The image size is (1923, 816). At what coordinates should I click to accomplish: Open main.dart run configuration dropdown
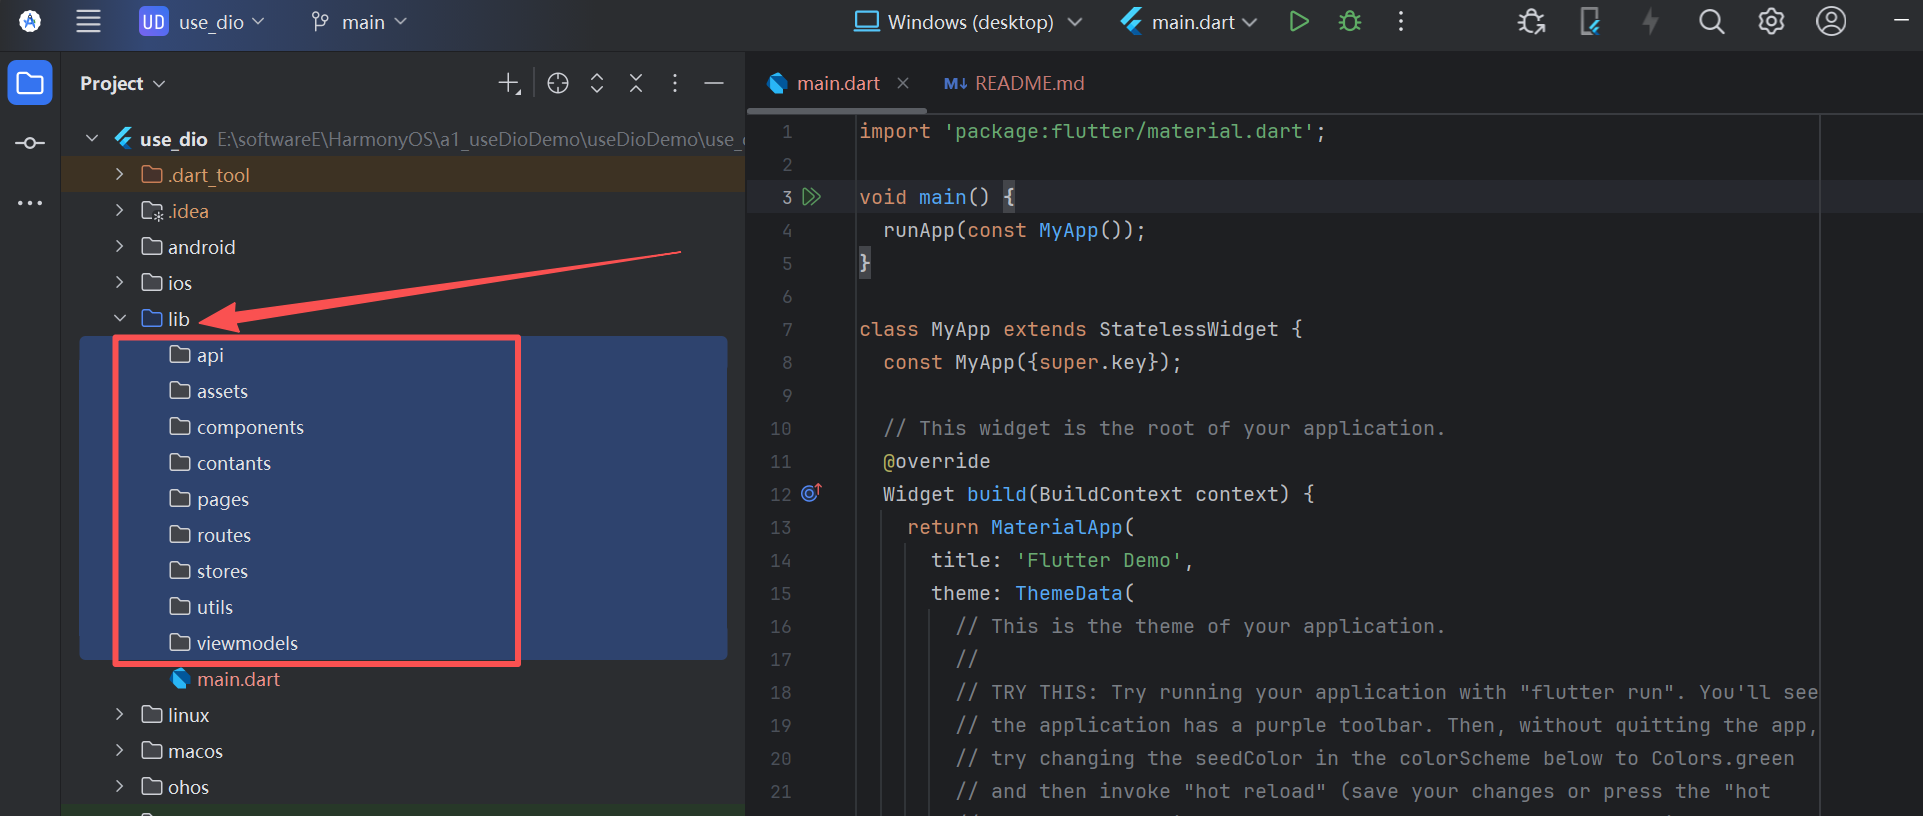(x=1189, y=22)
